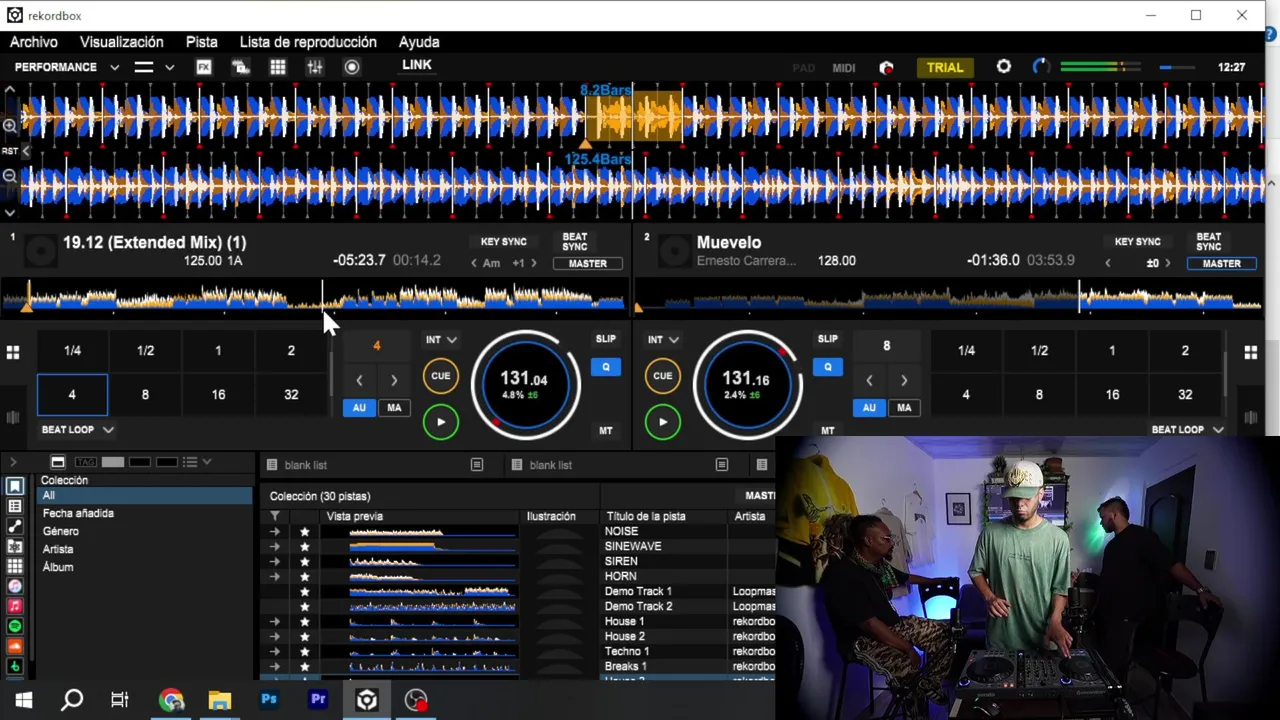Image resolution: width=1280 pixels, height=720 pixels.
Task: Start playback on deck 2
Action: [662, 422]
